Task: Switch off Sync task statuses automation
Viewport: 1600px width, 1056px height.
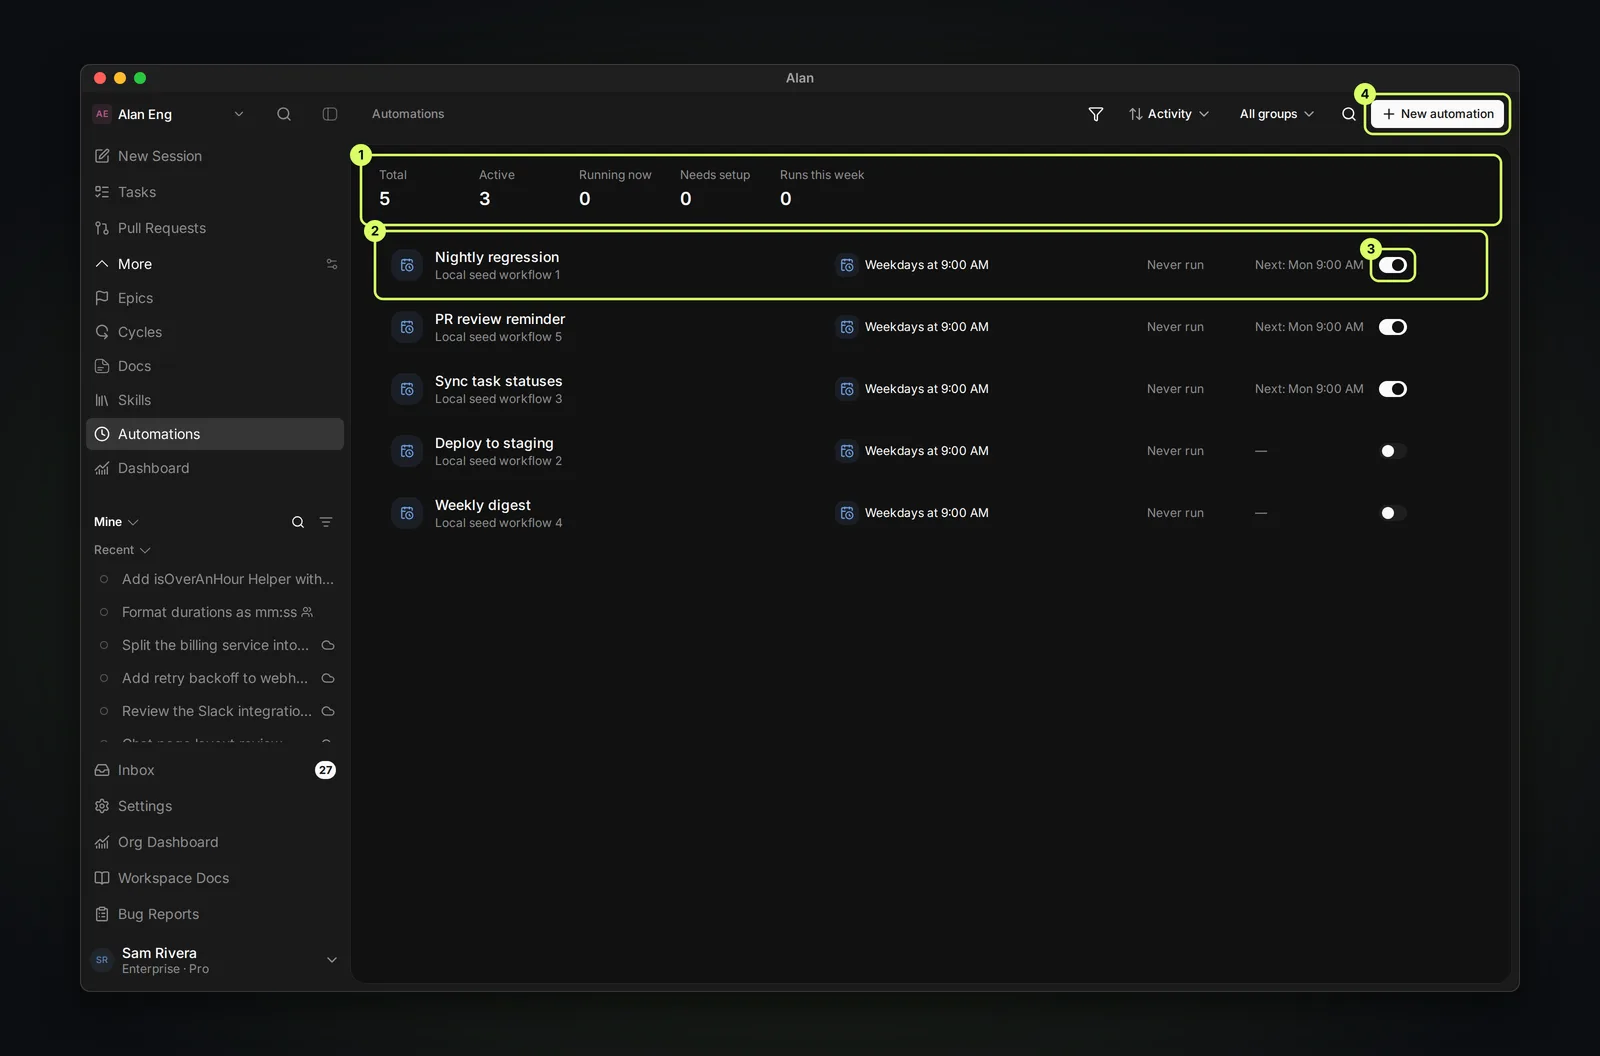Action: [x=1393, y=389]
